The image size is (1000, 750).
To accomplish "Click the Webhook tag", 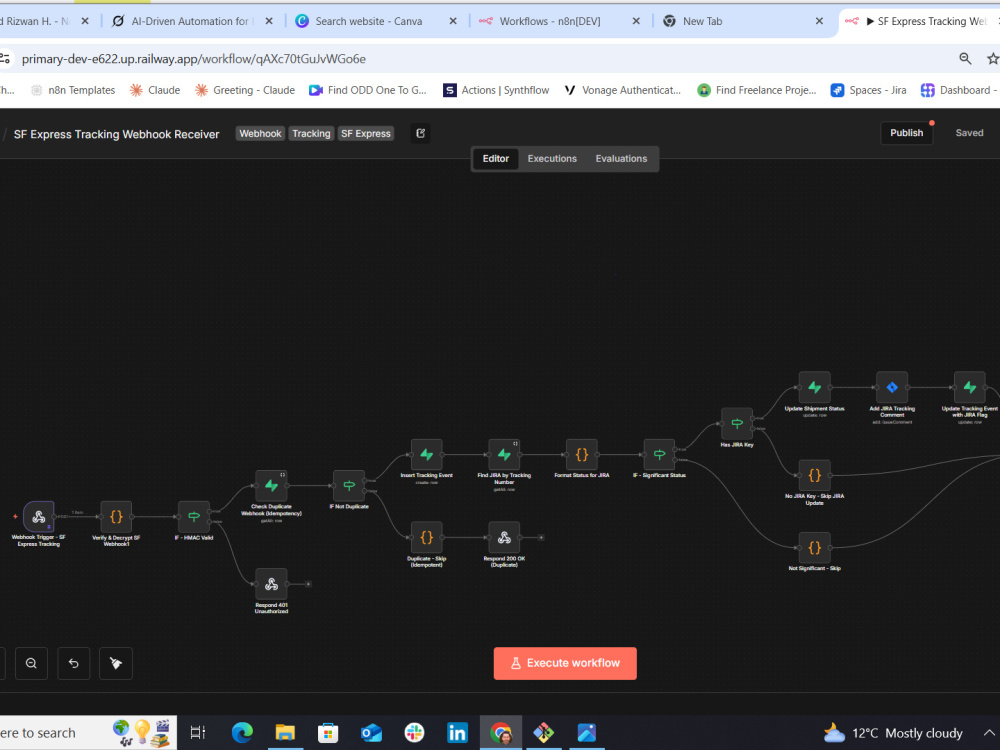I will 260,133.
